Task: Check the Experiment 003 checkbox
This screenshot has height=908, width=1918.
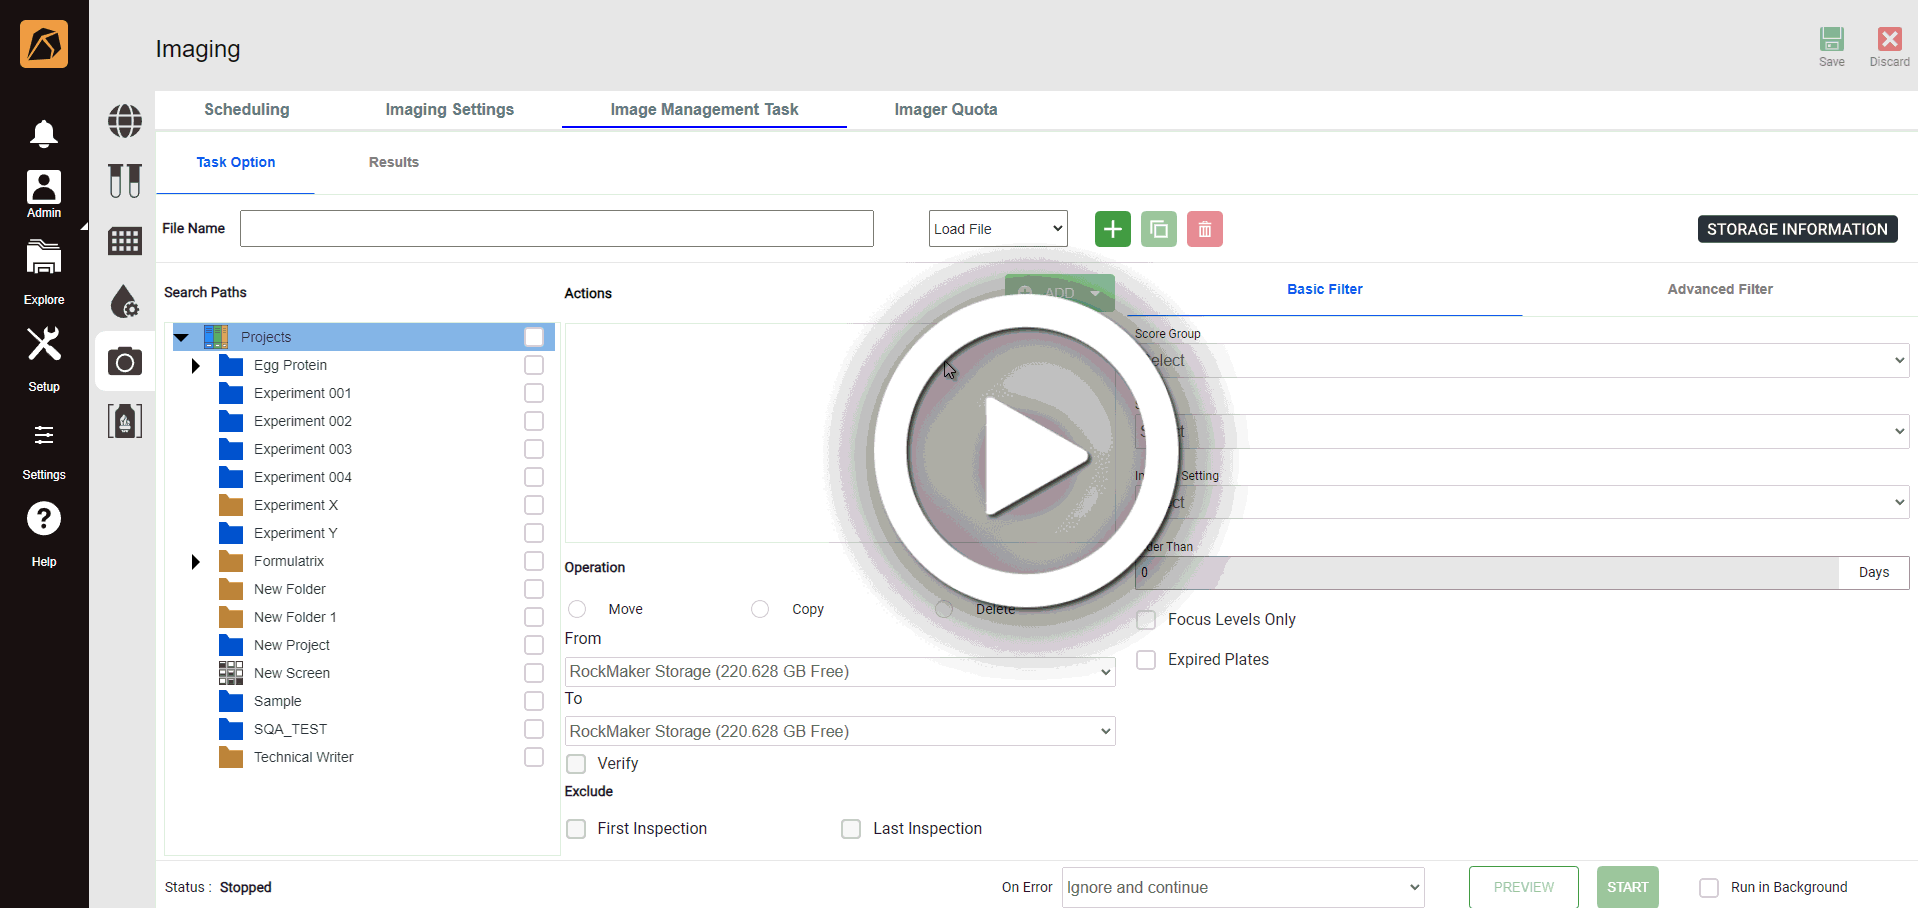Action: [x=534, y=449]
